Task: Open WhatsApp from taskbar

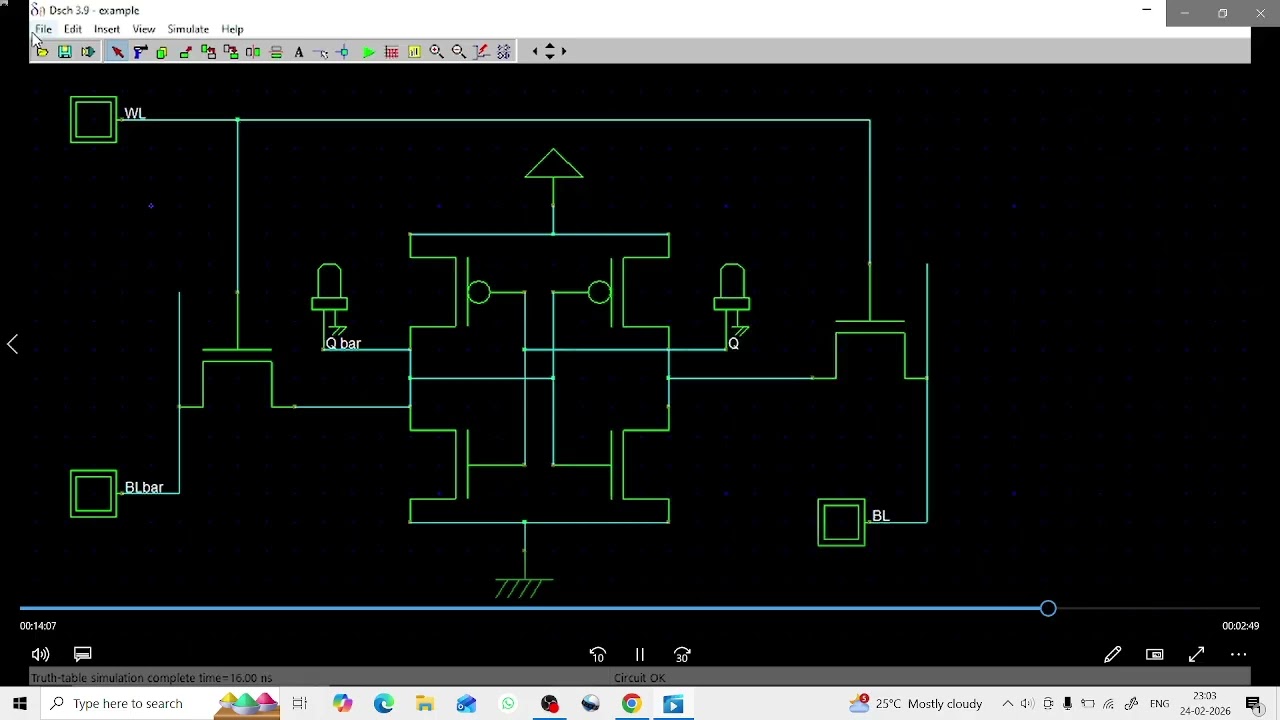Action: click(x=508, y=704)
